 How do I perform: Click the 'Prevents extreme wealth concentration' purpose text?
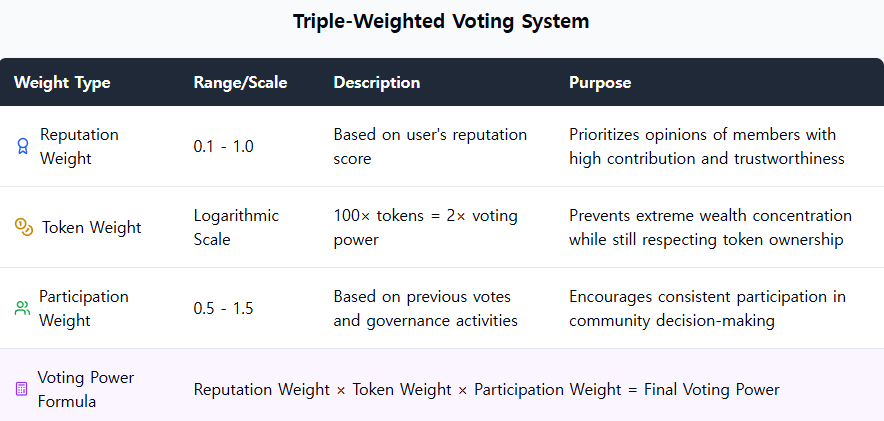(710, 215)
